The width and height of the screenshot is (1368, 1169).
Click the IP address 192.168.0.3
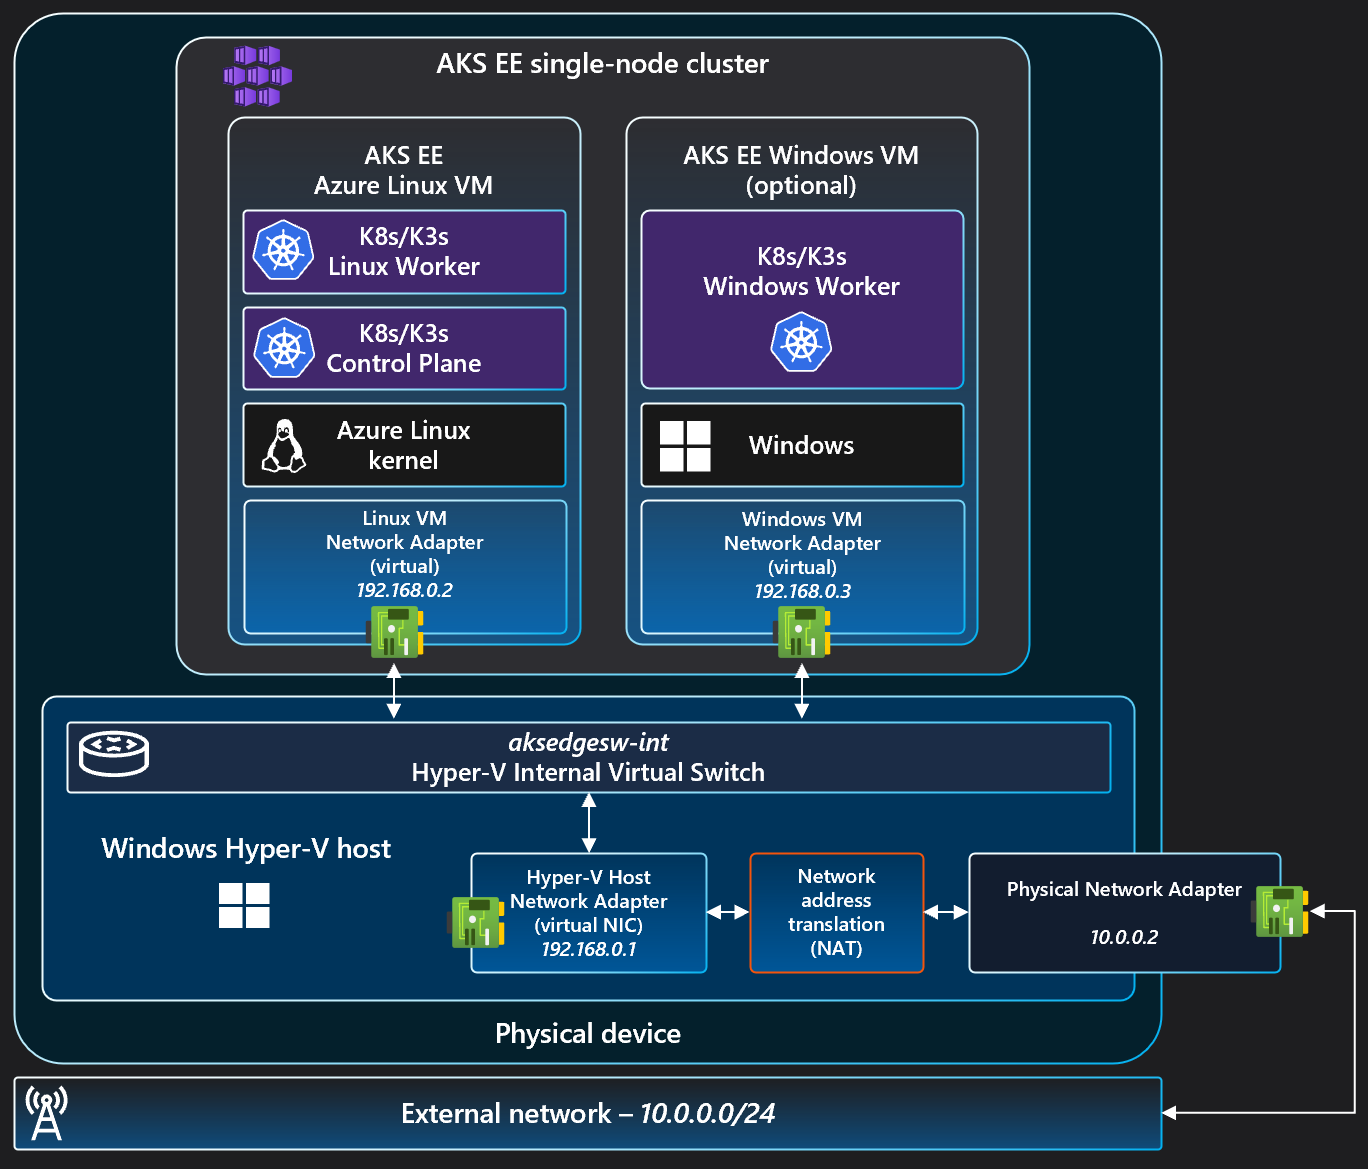pos(802,591)
